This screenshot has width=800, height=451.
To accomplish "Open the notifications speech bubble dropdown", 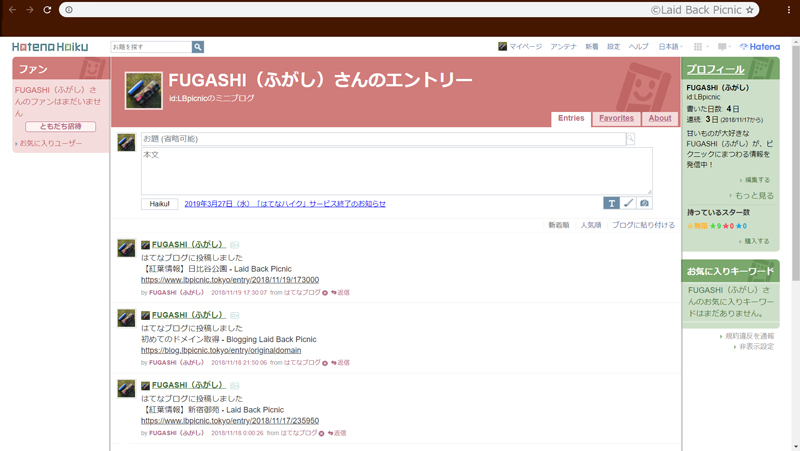I will point(722,46).
